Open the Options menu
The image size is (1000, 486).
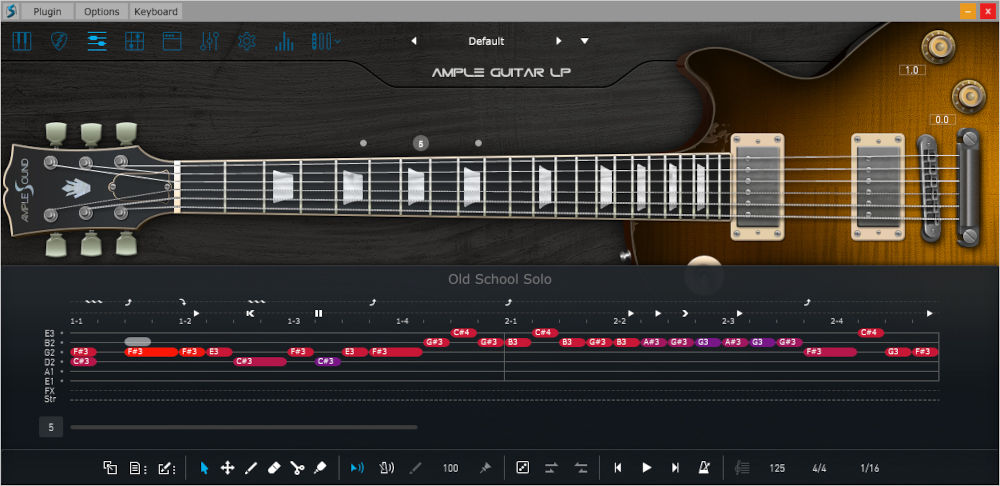[x=101, y=11]
